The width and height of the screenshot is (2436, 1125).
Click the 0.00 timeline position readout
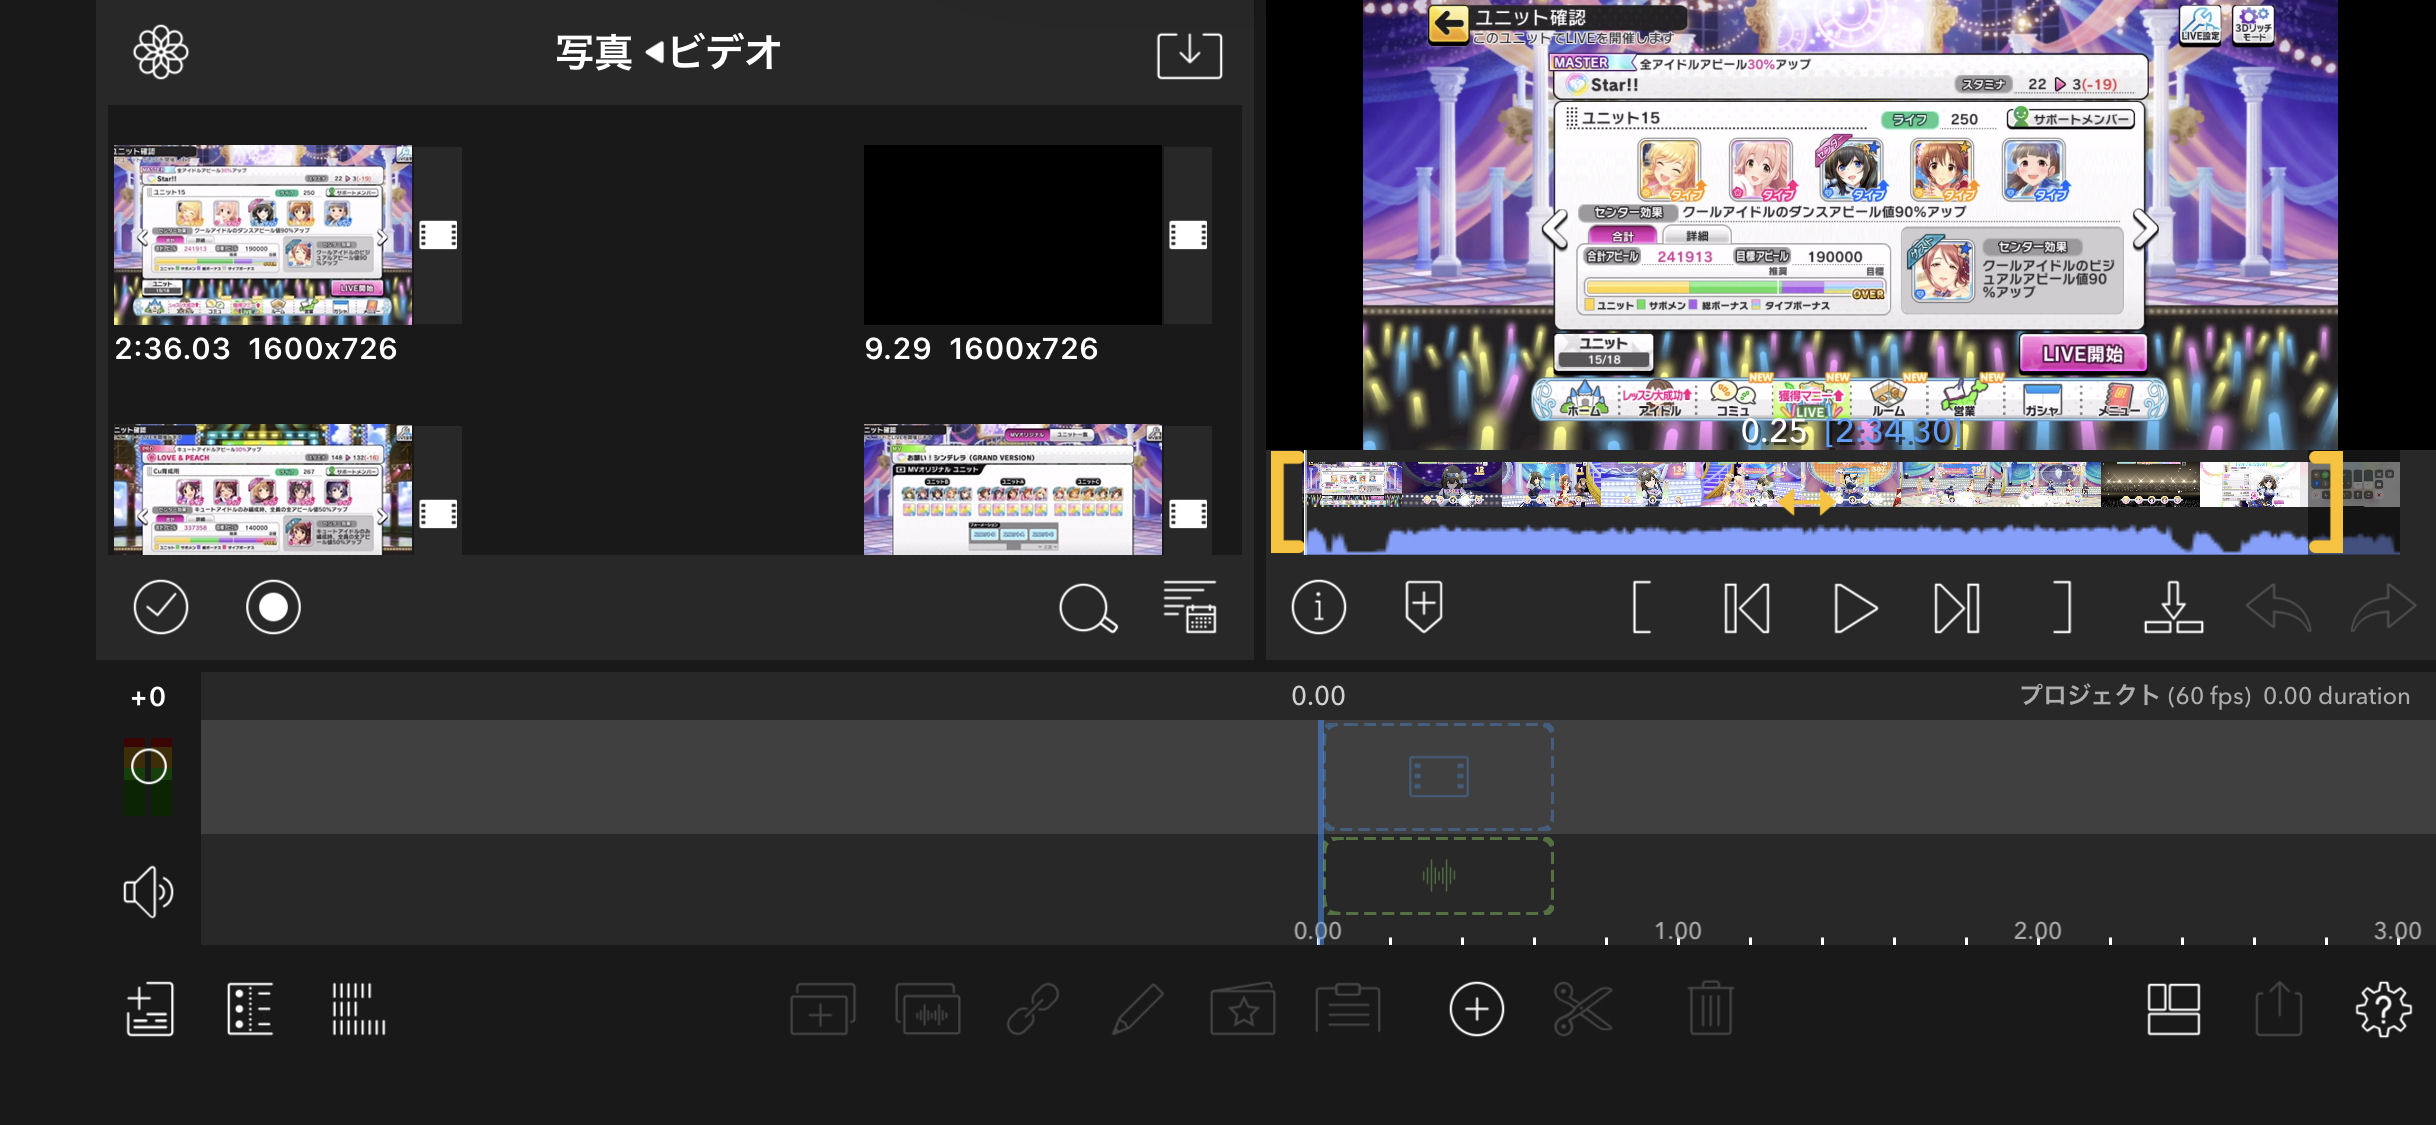[1318, 696]
